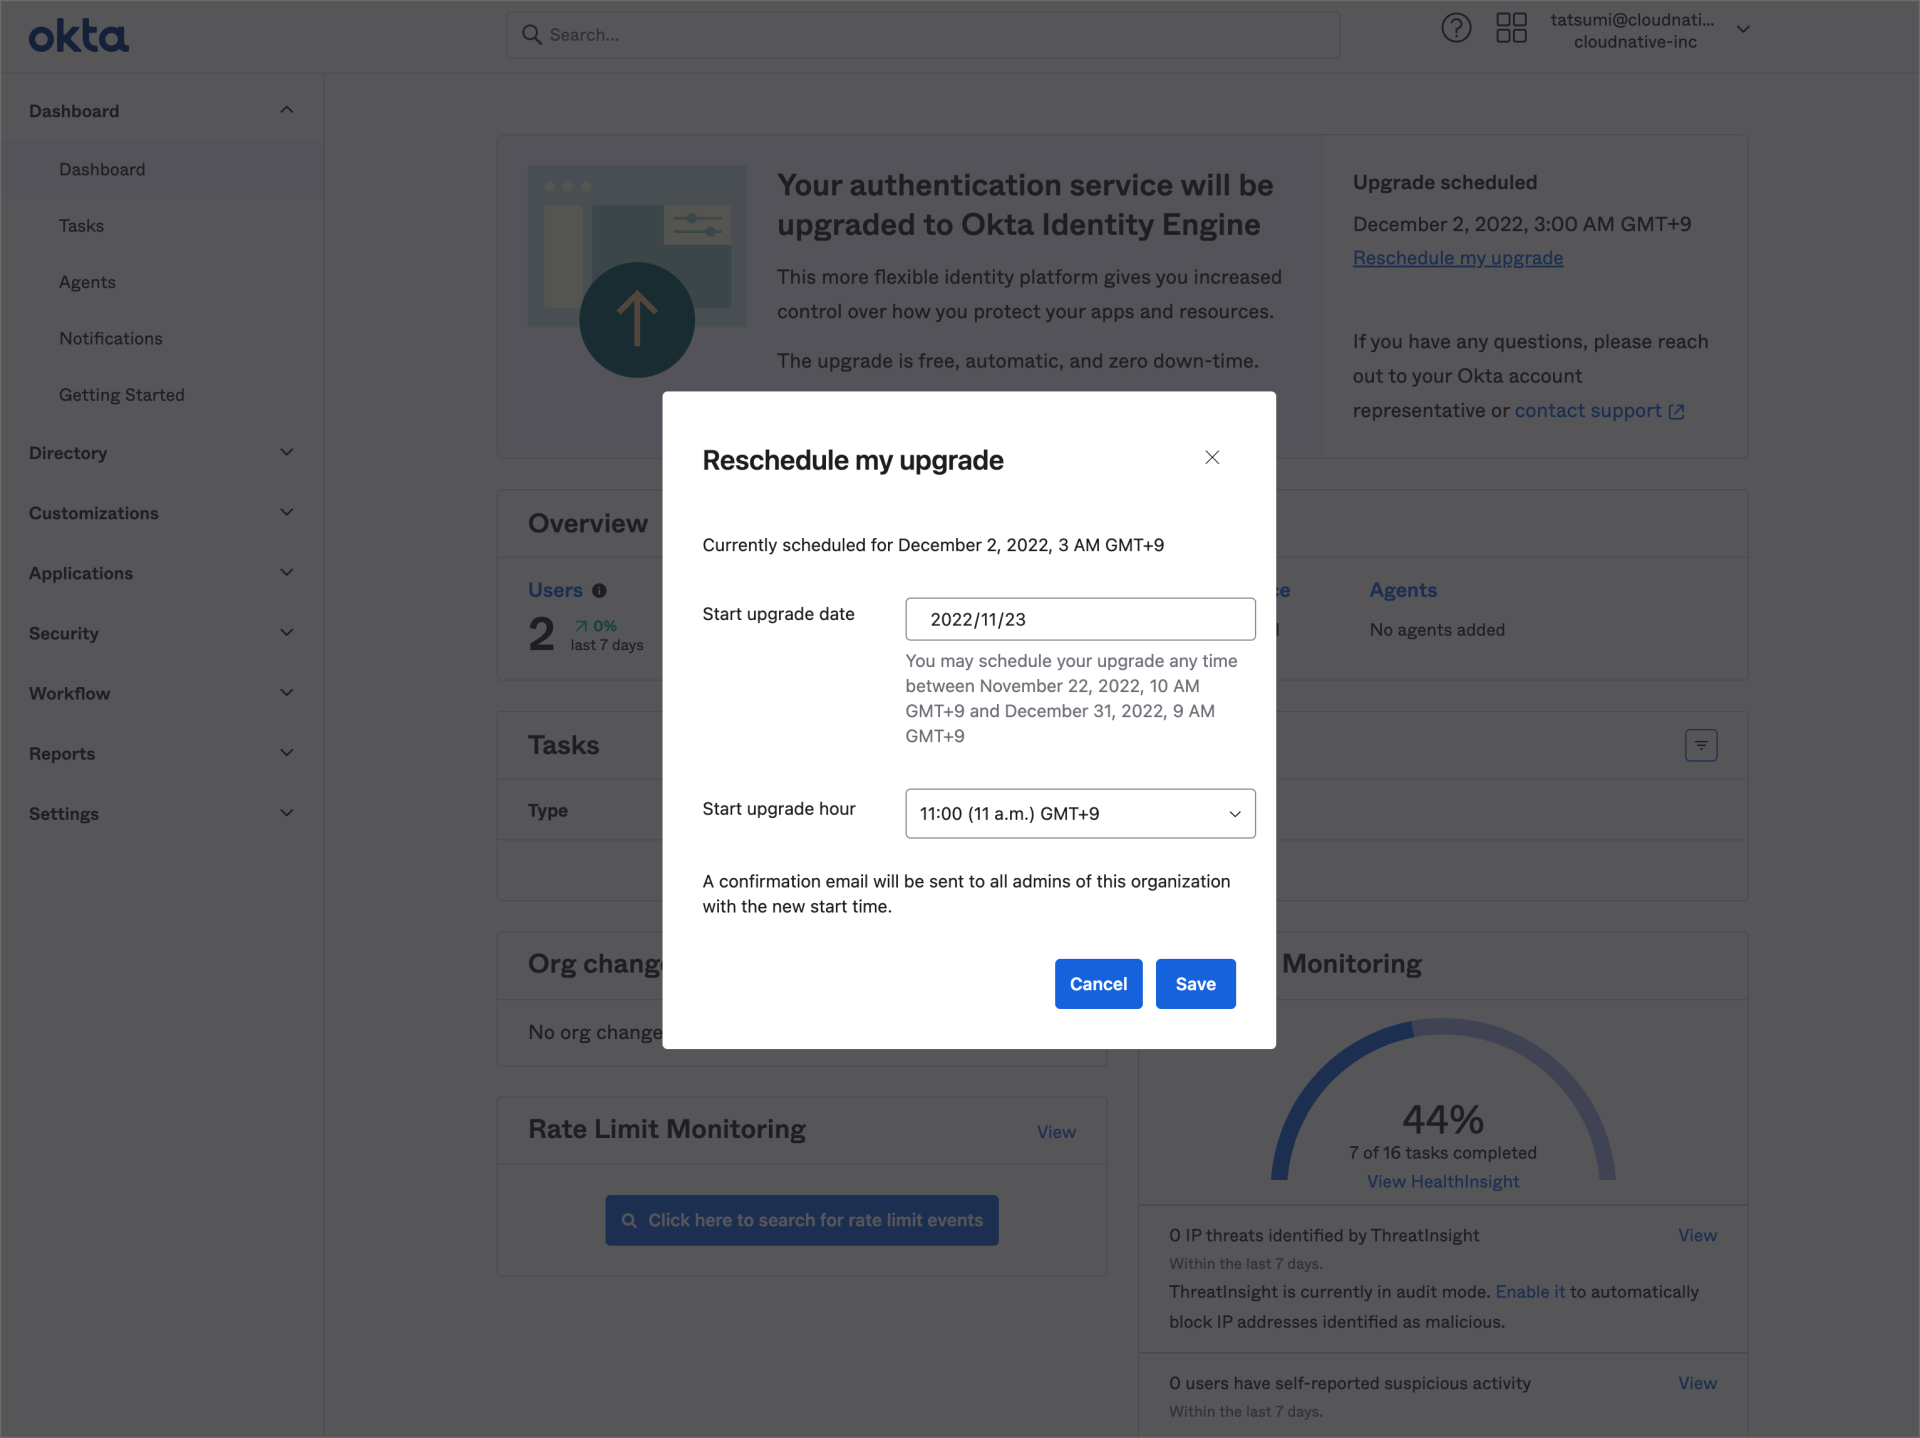The height and width of the screenshot is (1438, 1920).
Task: Close the Reschedule my upgrade dialog
Action: click(x=1212, y=457)
